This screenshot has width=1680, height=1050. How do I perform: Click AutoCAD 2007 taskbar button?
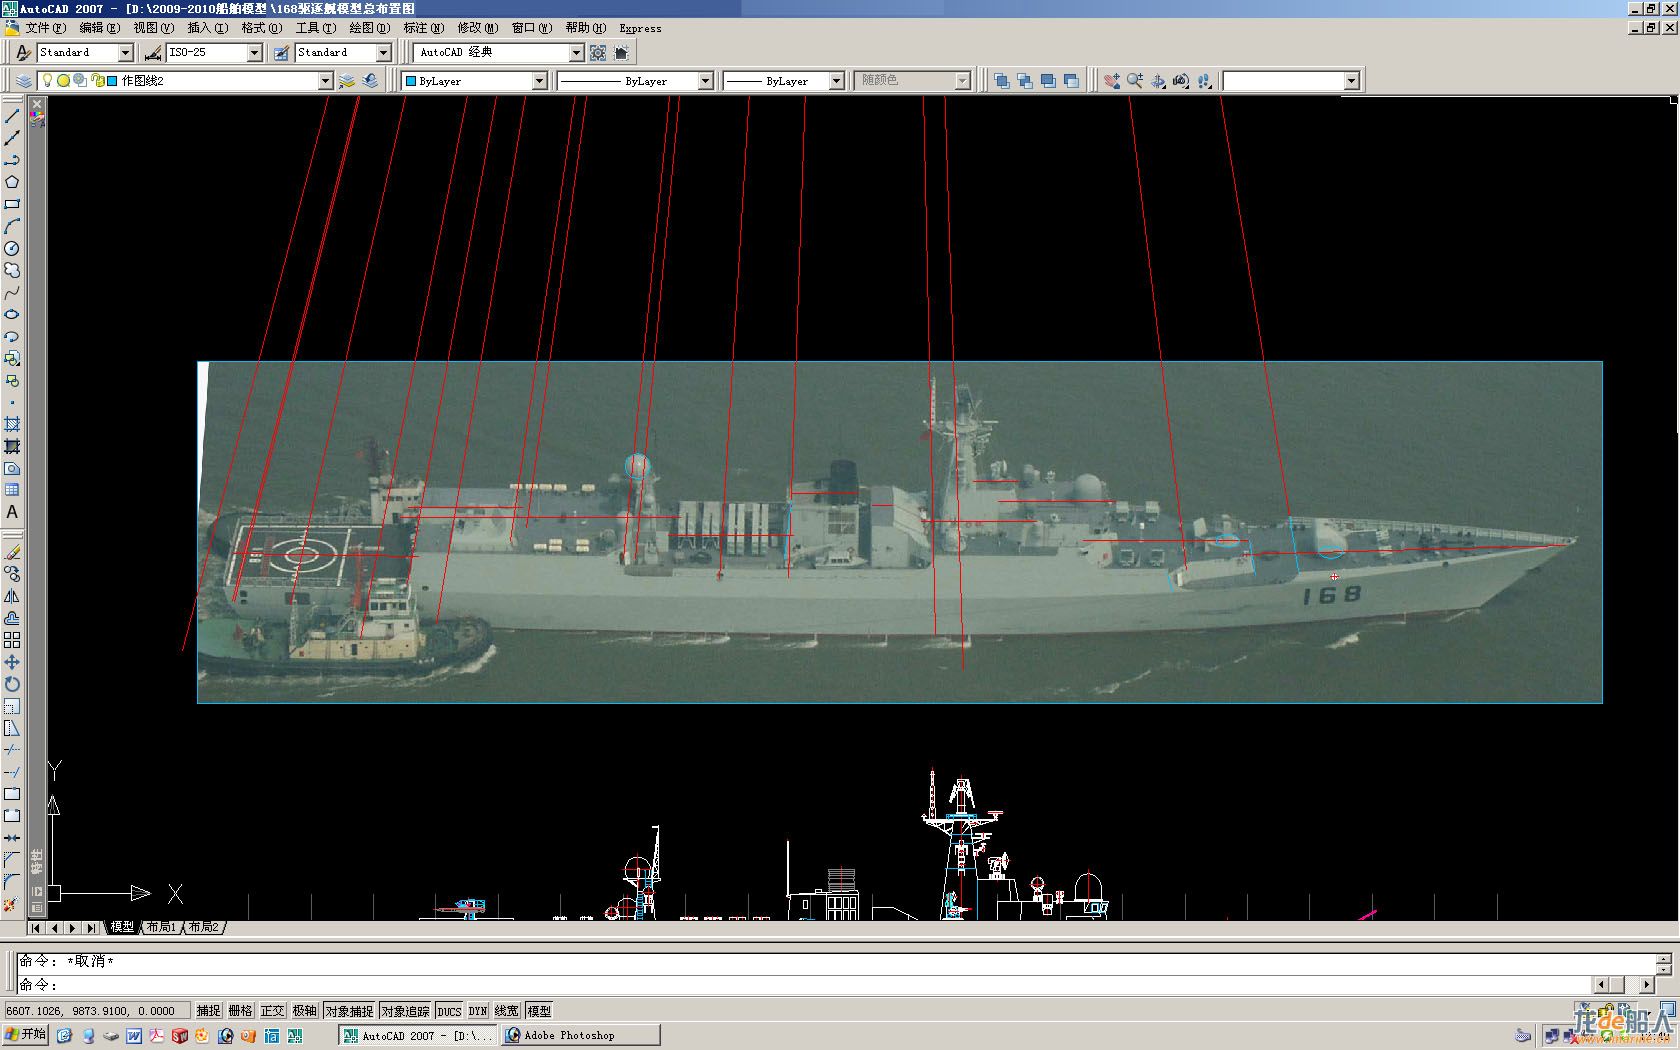(x=418, y=1035)
